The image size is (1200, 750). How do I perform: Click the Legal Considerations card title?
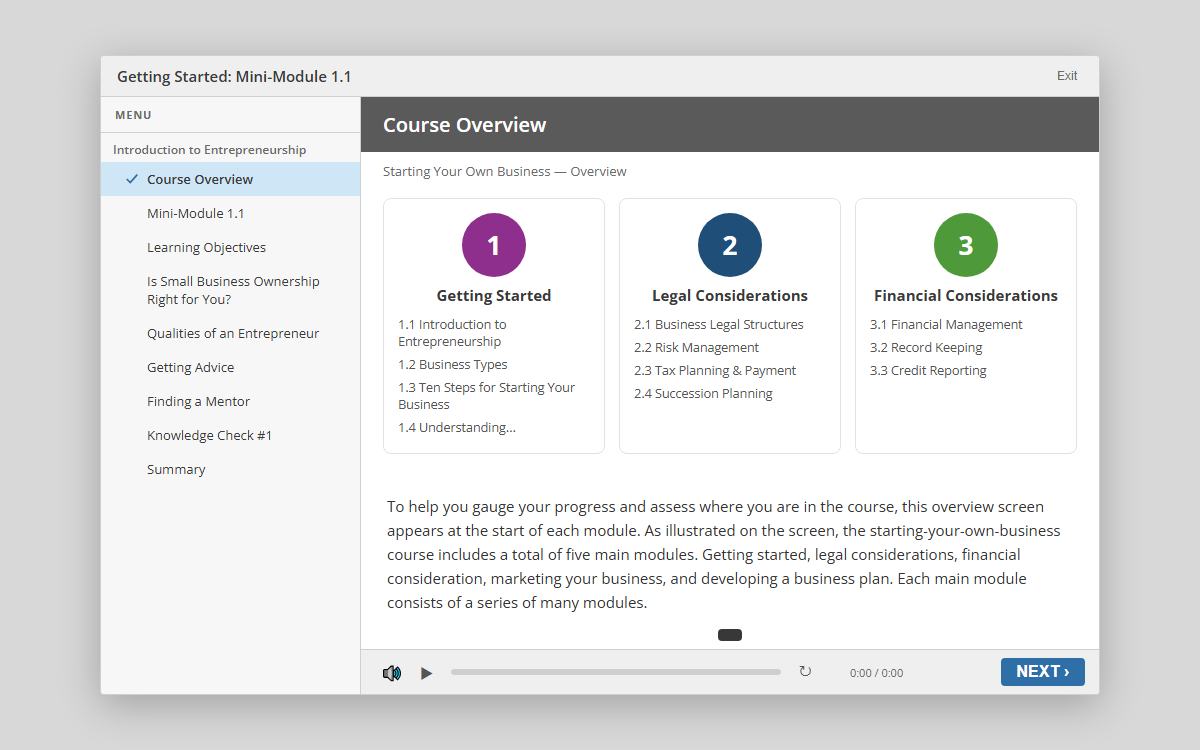coord(730,296)
